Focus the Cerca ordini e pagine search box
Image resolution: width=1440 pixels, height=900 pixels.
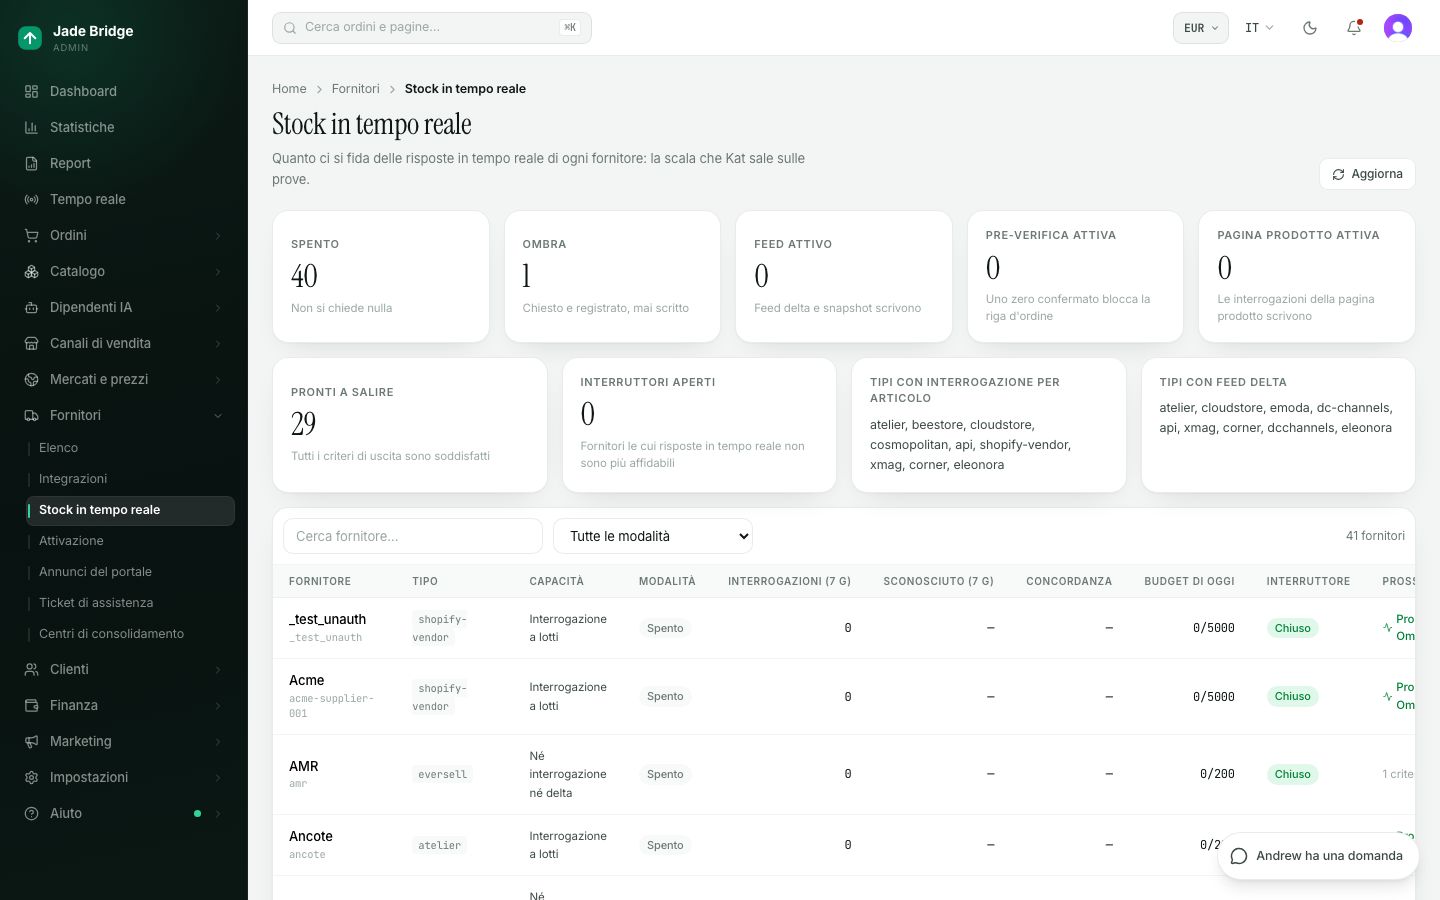432,28
